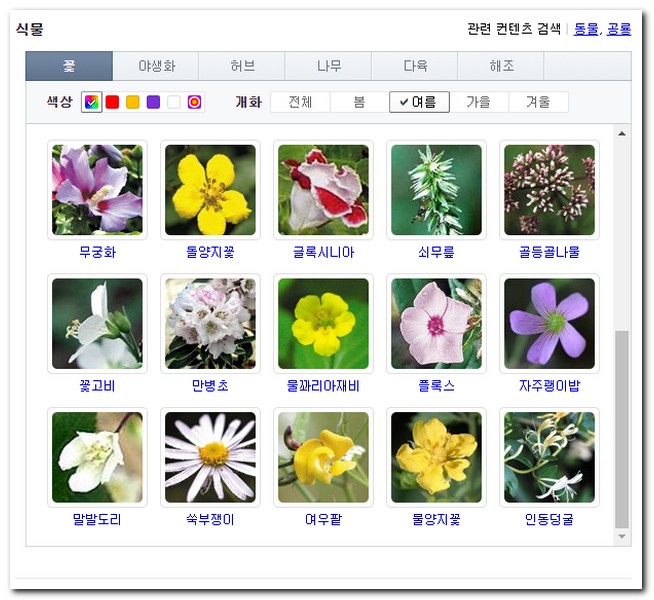Open the 꽃고비 white flower thumbnail
The width and height of the screenshot is (654, 600).
97,324
